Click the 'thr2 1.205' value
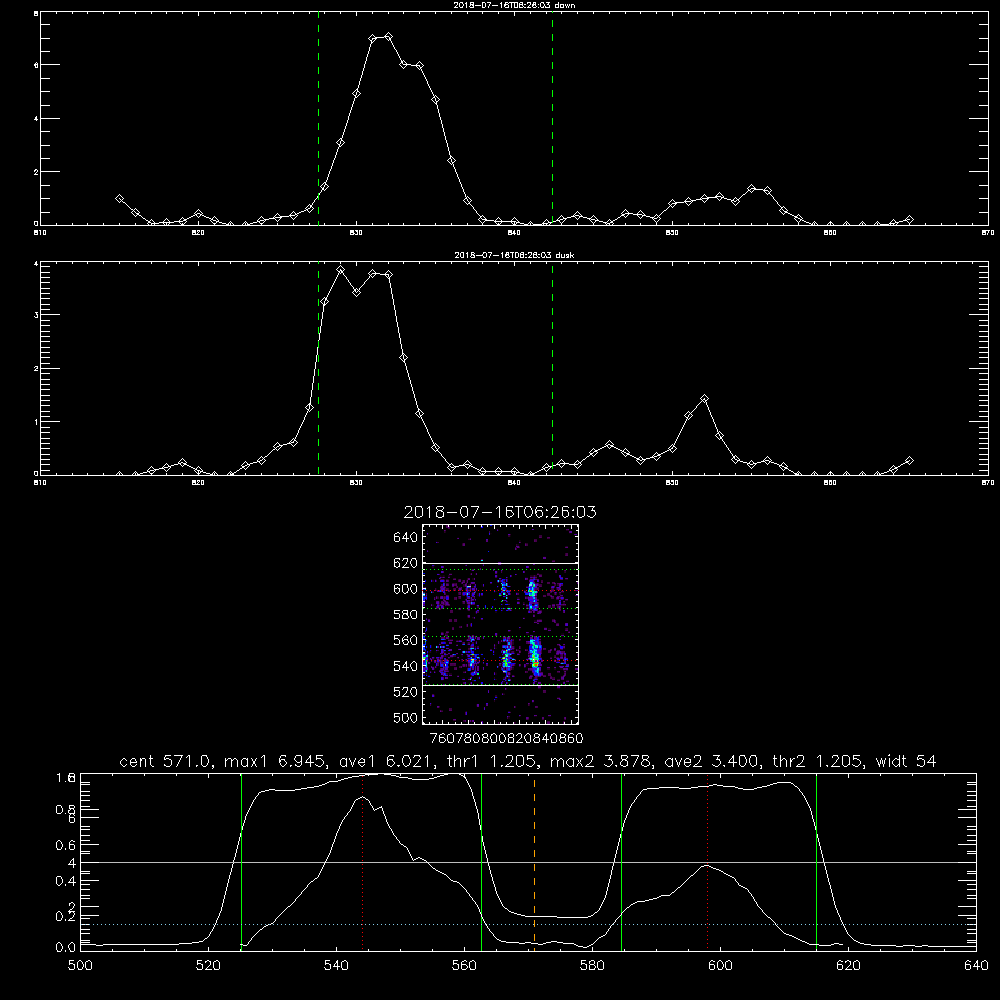The image size is (1000, 1000). coord(818,761)
